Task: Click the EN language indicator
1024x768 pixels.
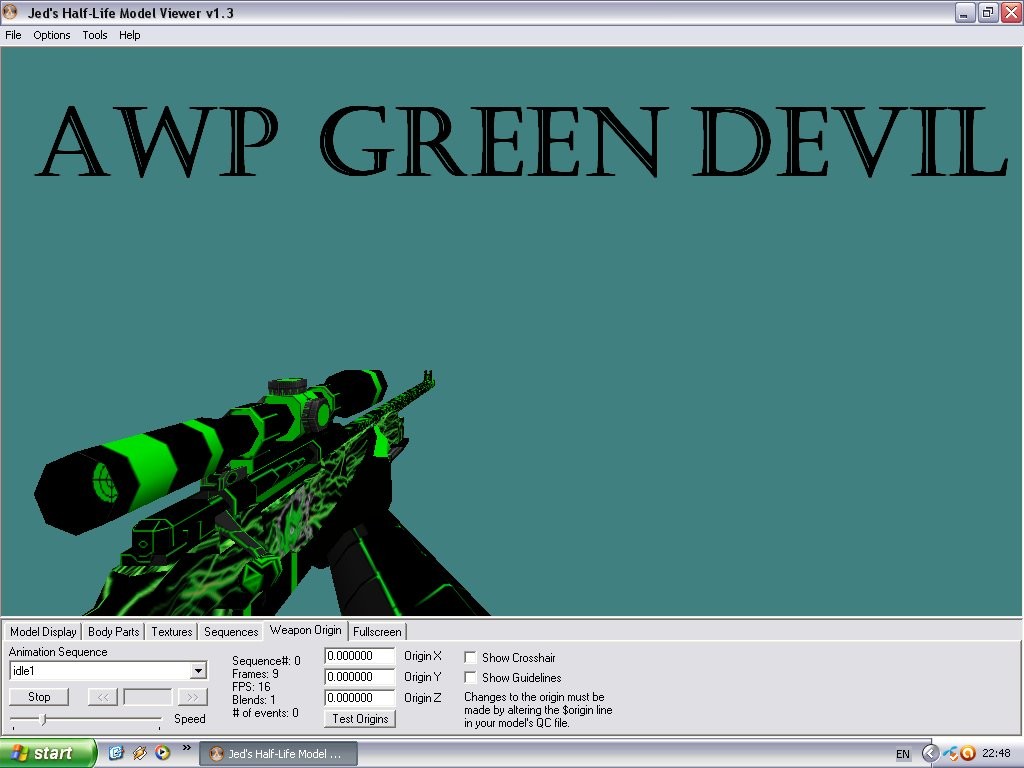Action: click(x=903, y=754)
